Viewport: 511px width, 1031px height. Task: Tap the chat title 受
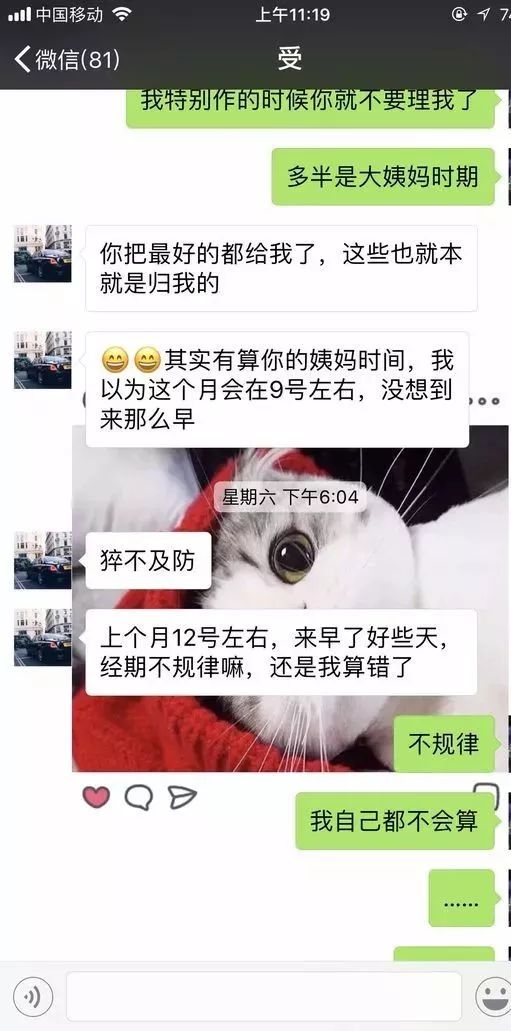pos(289,59)
